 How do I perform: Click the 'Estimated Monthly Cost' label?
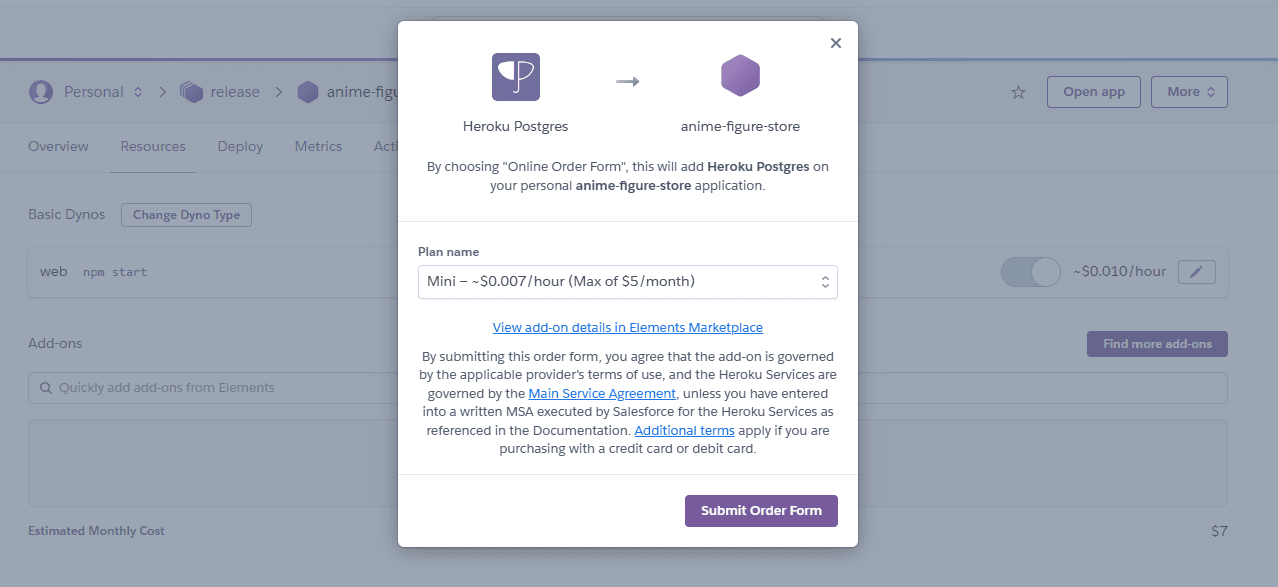pos(96,531)
